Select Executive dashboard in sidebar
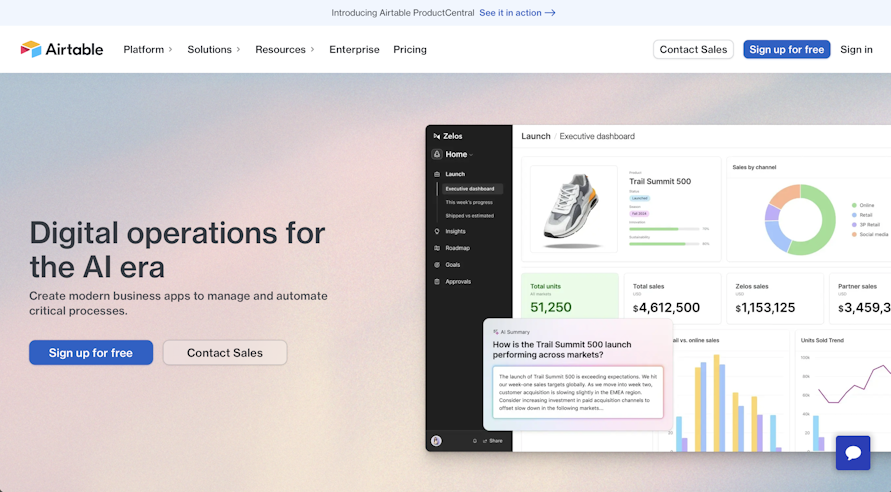The height and width of the screenshot is (492, 891). [x=472, y=189]
